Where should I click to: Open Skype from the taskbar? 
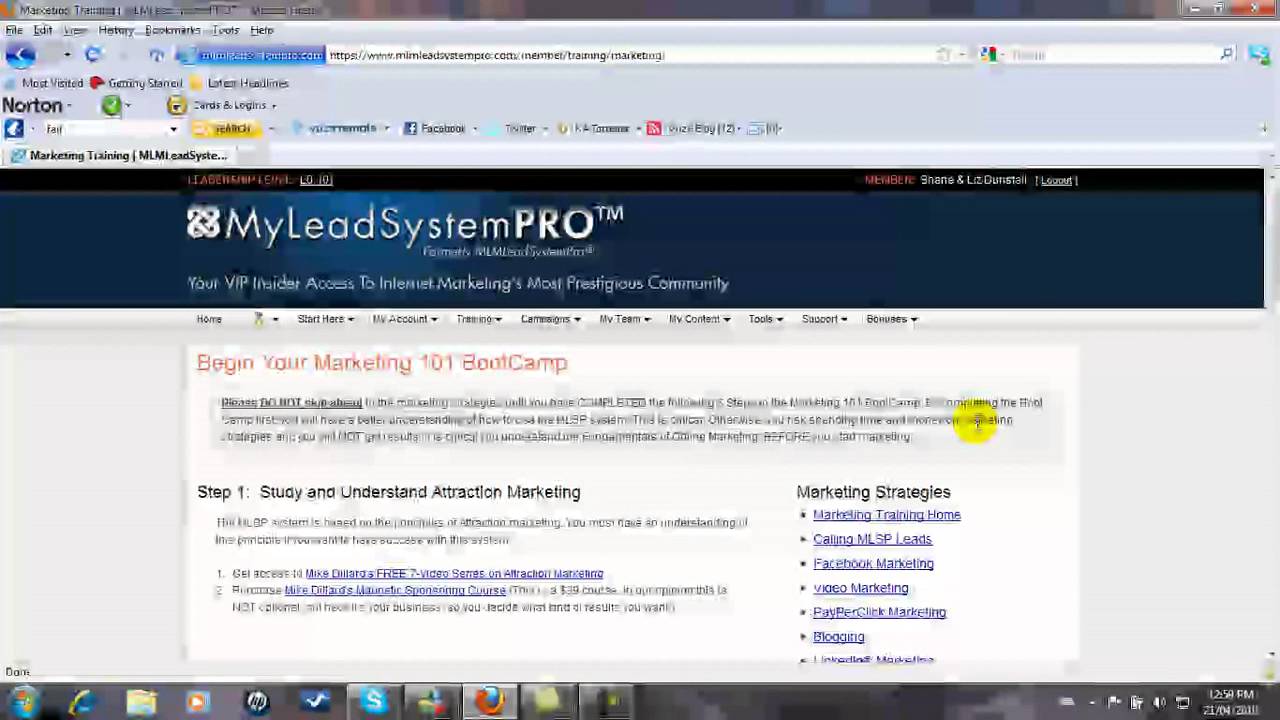click(x=374, y=702)
